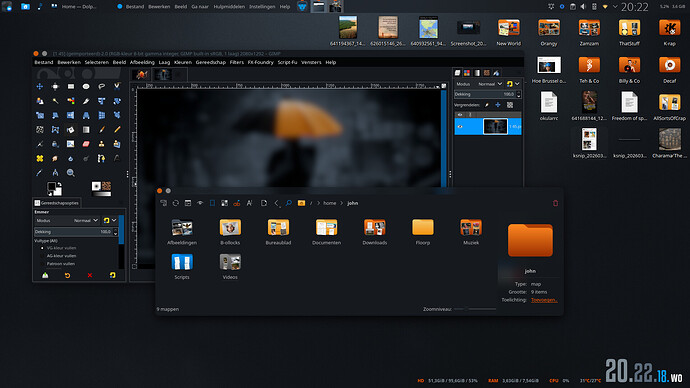Select the Zoom magnifier tool in GIMP
Screen dimensions: 690x388
tap(70, 173)
